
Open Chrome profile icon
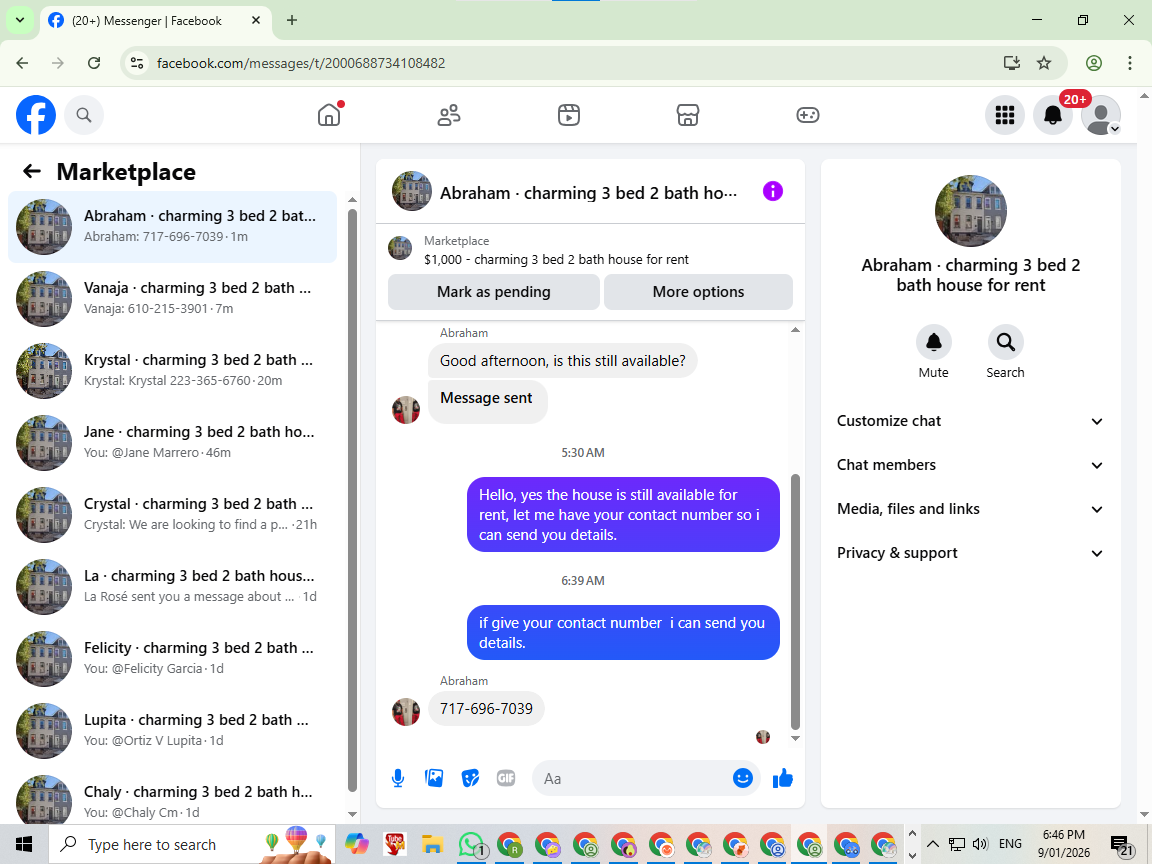tap(1094, 63)
